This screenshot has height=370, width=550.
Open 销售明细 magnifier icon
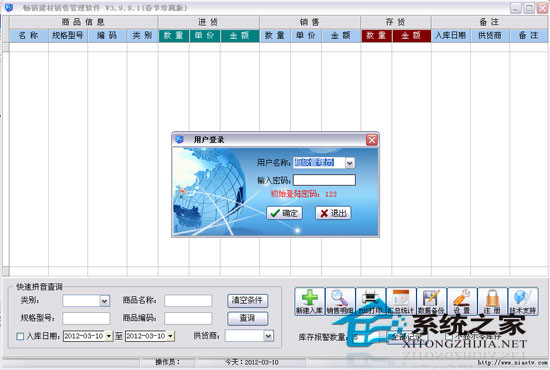(340, 301)
